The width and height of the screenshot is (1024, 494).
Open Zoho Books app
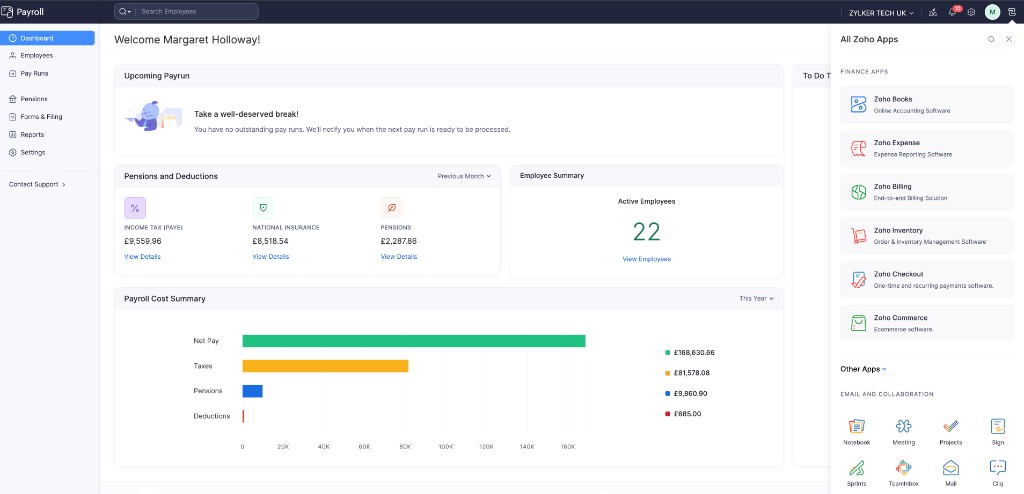[x=927, y=105]
